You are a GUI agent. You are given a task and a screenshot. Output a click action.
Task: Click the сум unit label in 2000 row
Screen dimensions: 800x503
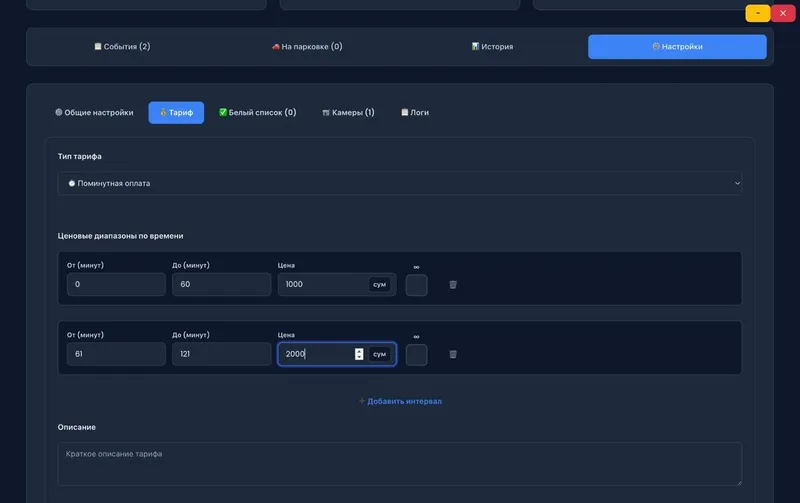click(380, 354)
